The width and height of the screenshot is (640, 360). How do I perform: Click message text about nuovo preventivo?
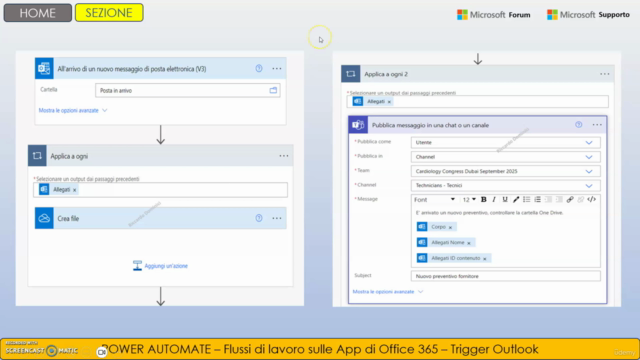click(489, 213)
